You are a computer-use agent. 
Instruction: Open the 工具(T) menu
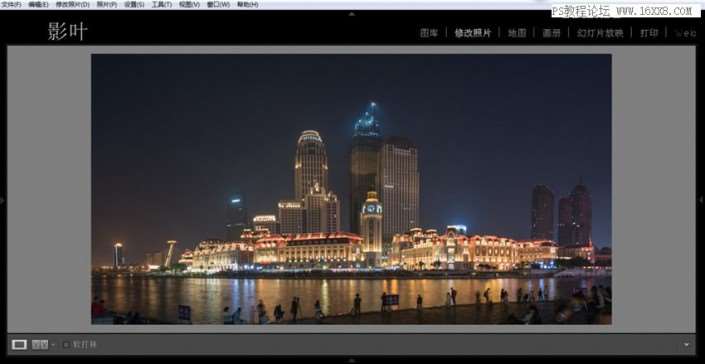pos(161,4)
